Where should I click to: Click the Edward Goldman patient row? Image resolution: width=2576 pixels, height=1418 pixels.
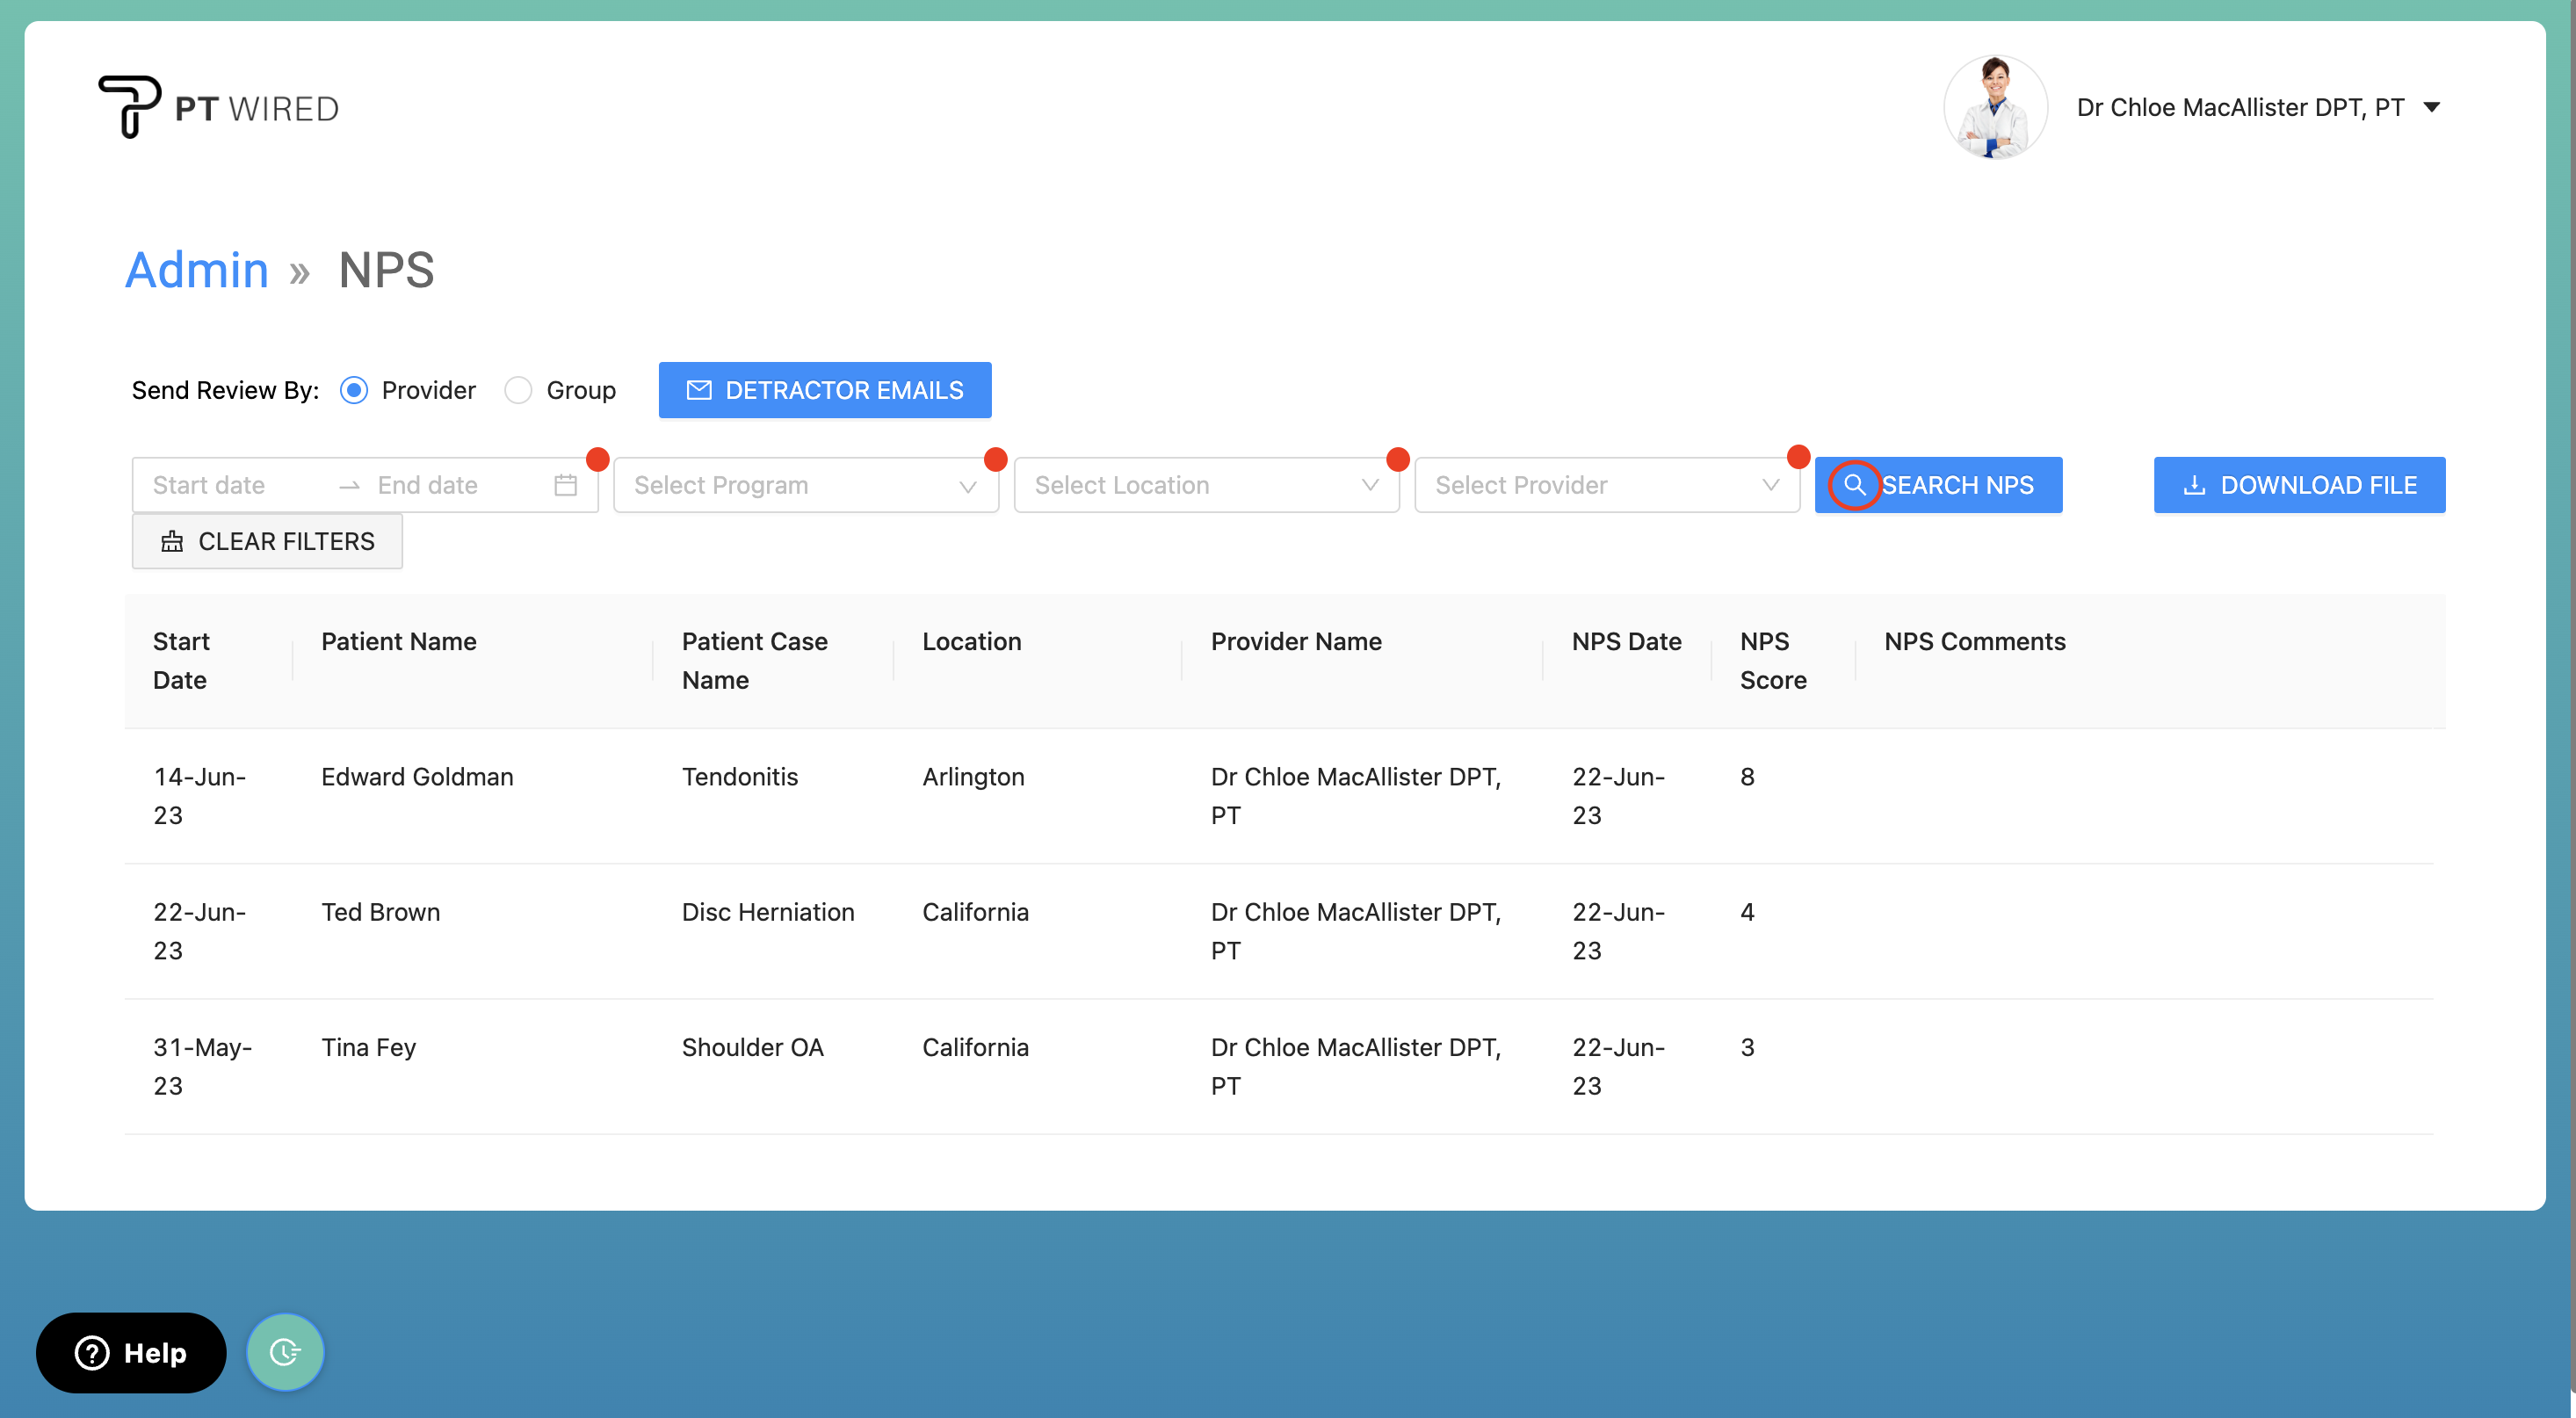coord(417,777)
